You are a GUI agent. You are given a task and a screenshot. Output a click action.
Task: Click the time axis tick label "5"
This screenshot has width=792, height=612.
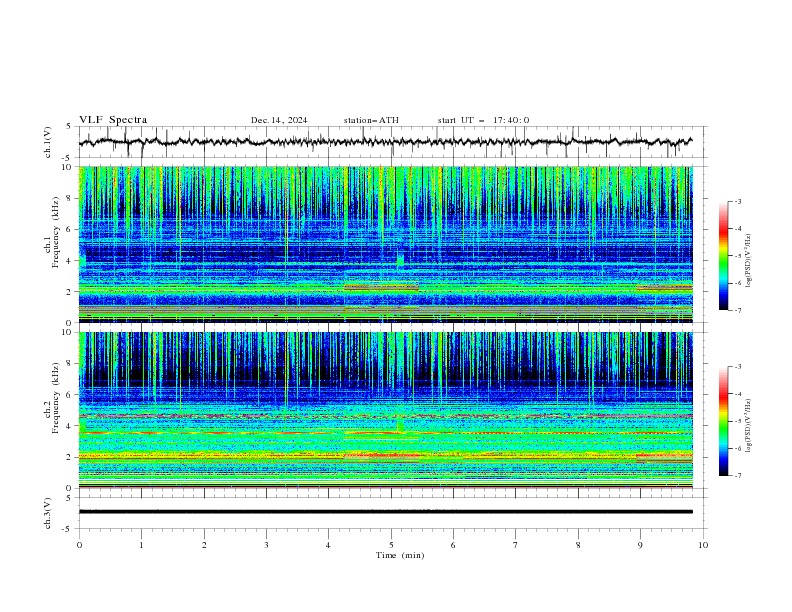[391, 545]
